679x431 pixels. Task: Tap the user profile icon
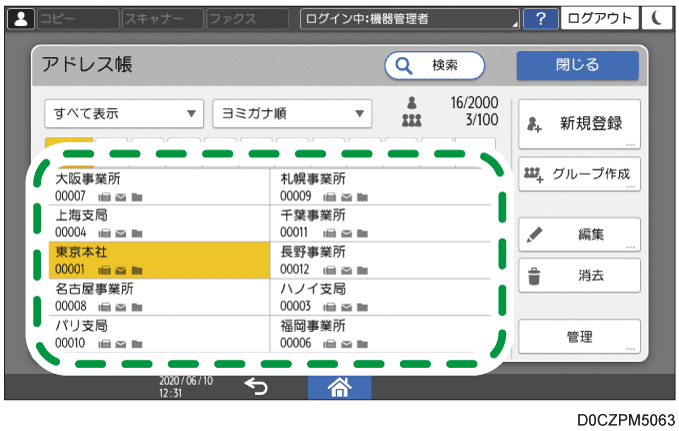(x=21, y=19)
